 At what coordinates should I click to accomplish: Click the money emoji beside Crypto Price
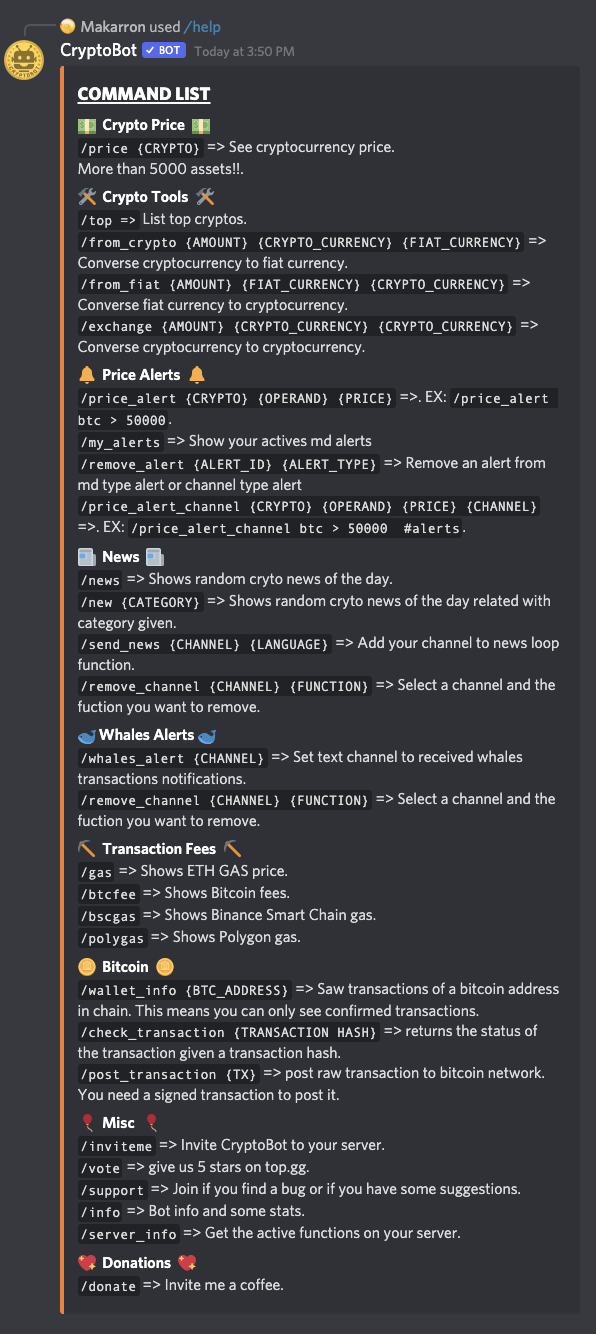point(88,124)
